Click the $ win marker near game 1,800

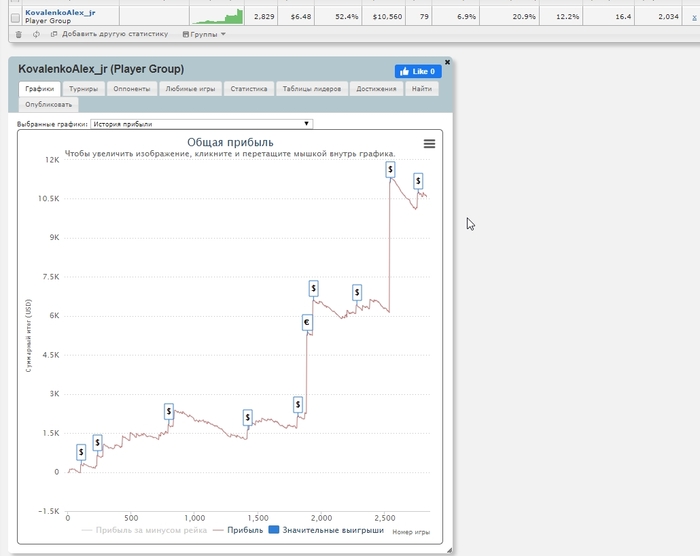[x=298, y=405]
